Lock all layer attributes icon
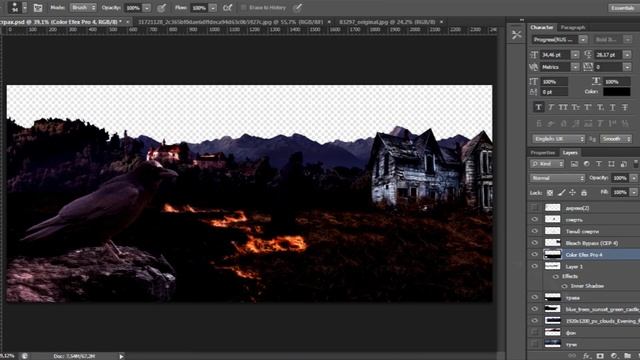Image resolution: width=640 pixels, height=360 pixels. click(584, 193)
